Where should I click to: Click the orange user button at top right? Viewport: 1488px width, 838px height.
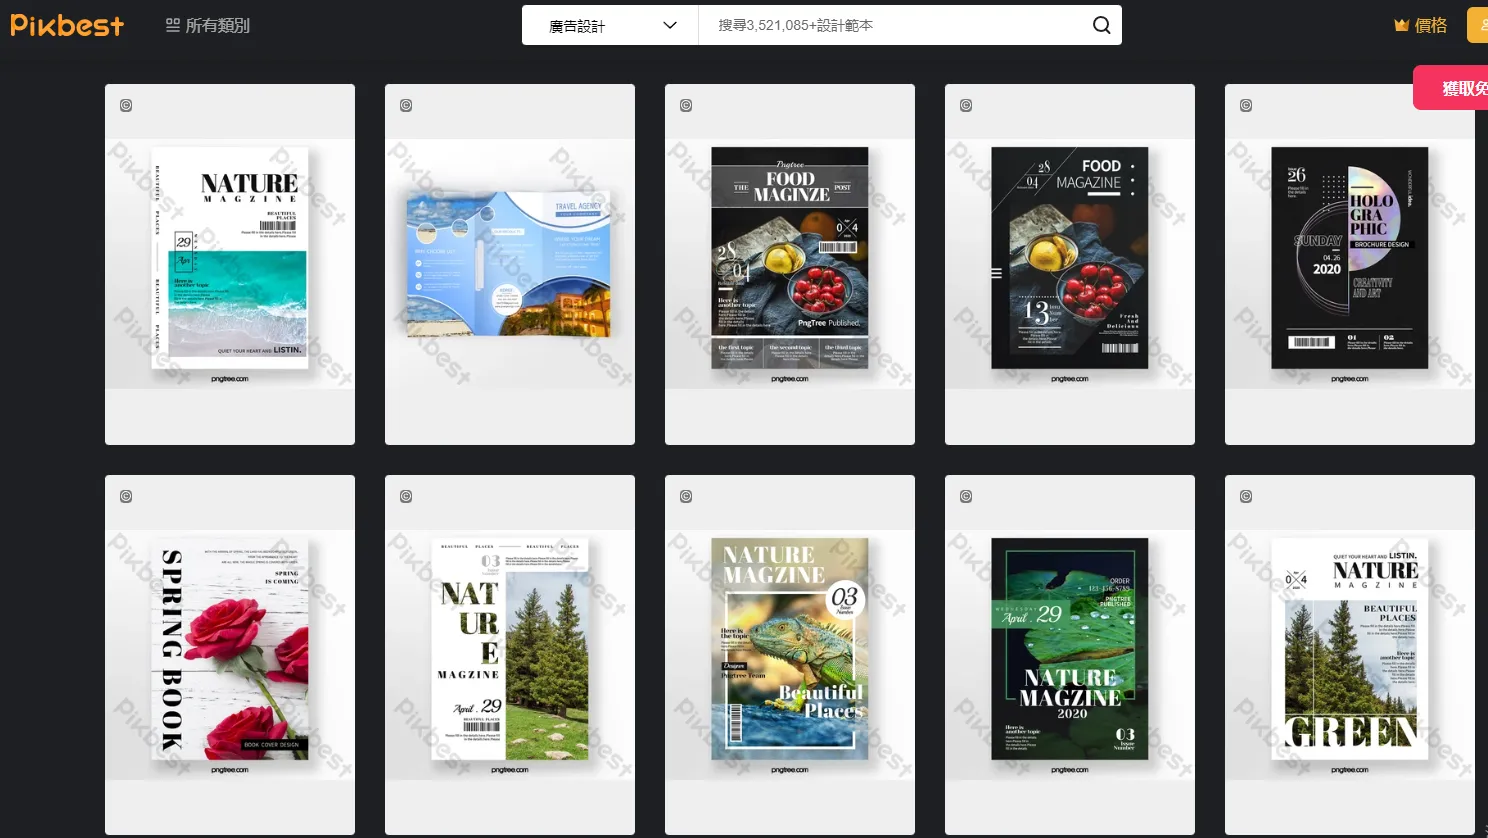1477,25
